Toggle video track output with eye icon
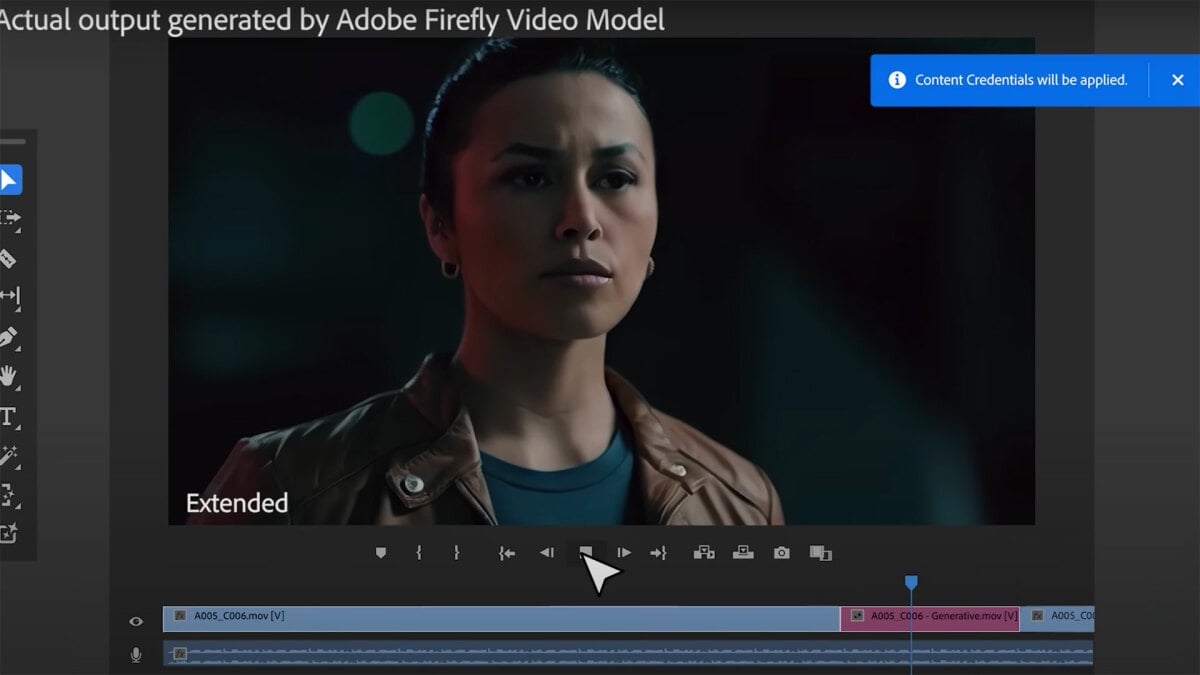The image size is (1200, 675). 136,621
